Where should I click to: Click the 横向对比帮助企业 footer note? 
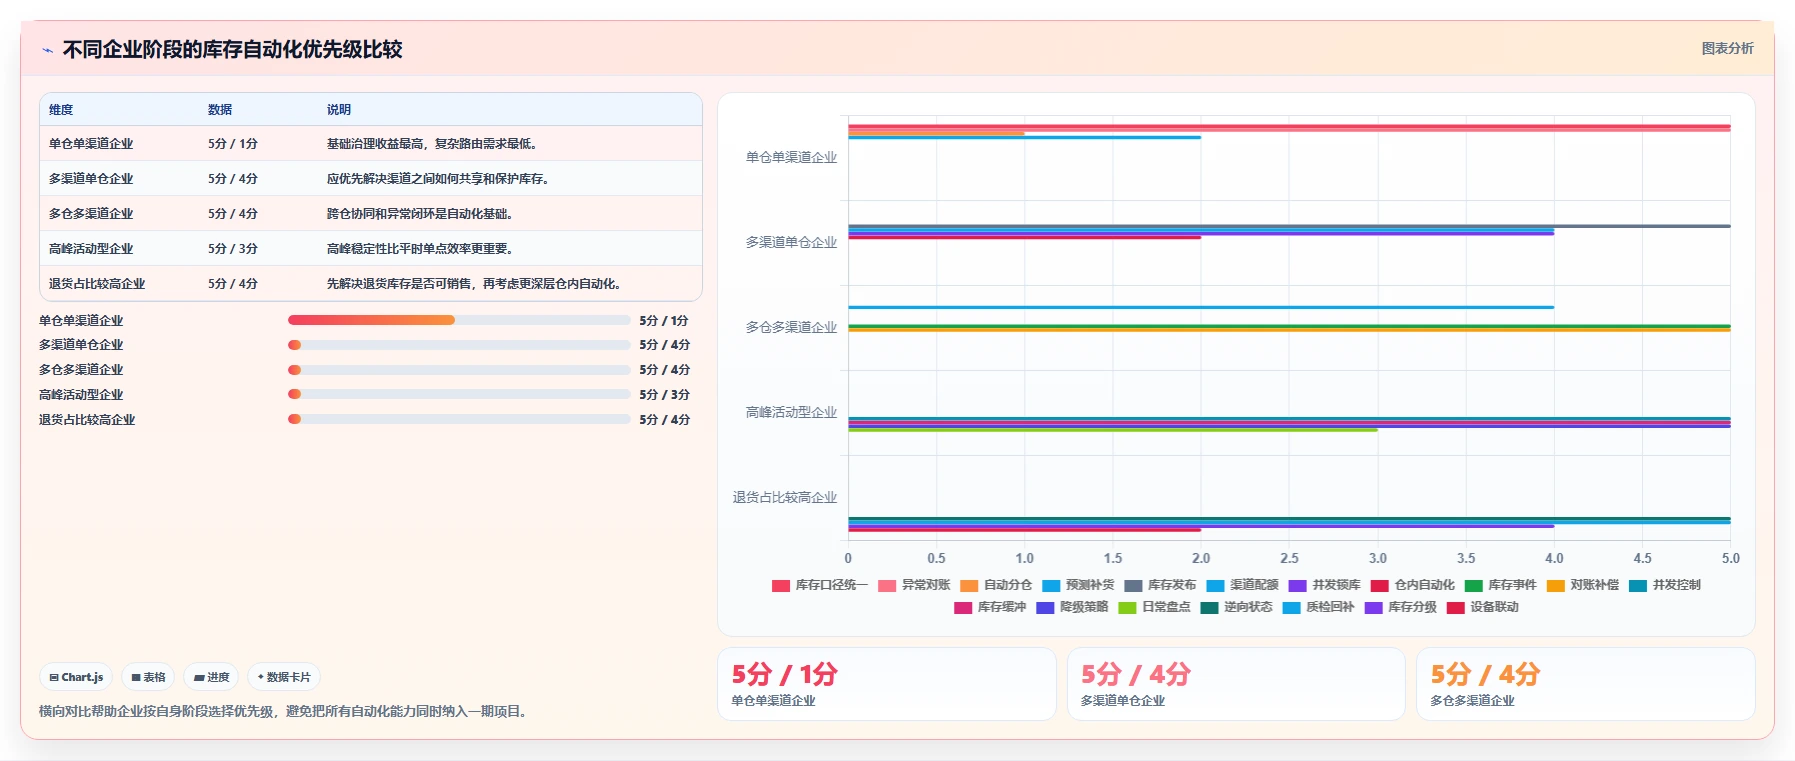(x=284, y=712)
